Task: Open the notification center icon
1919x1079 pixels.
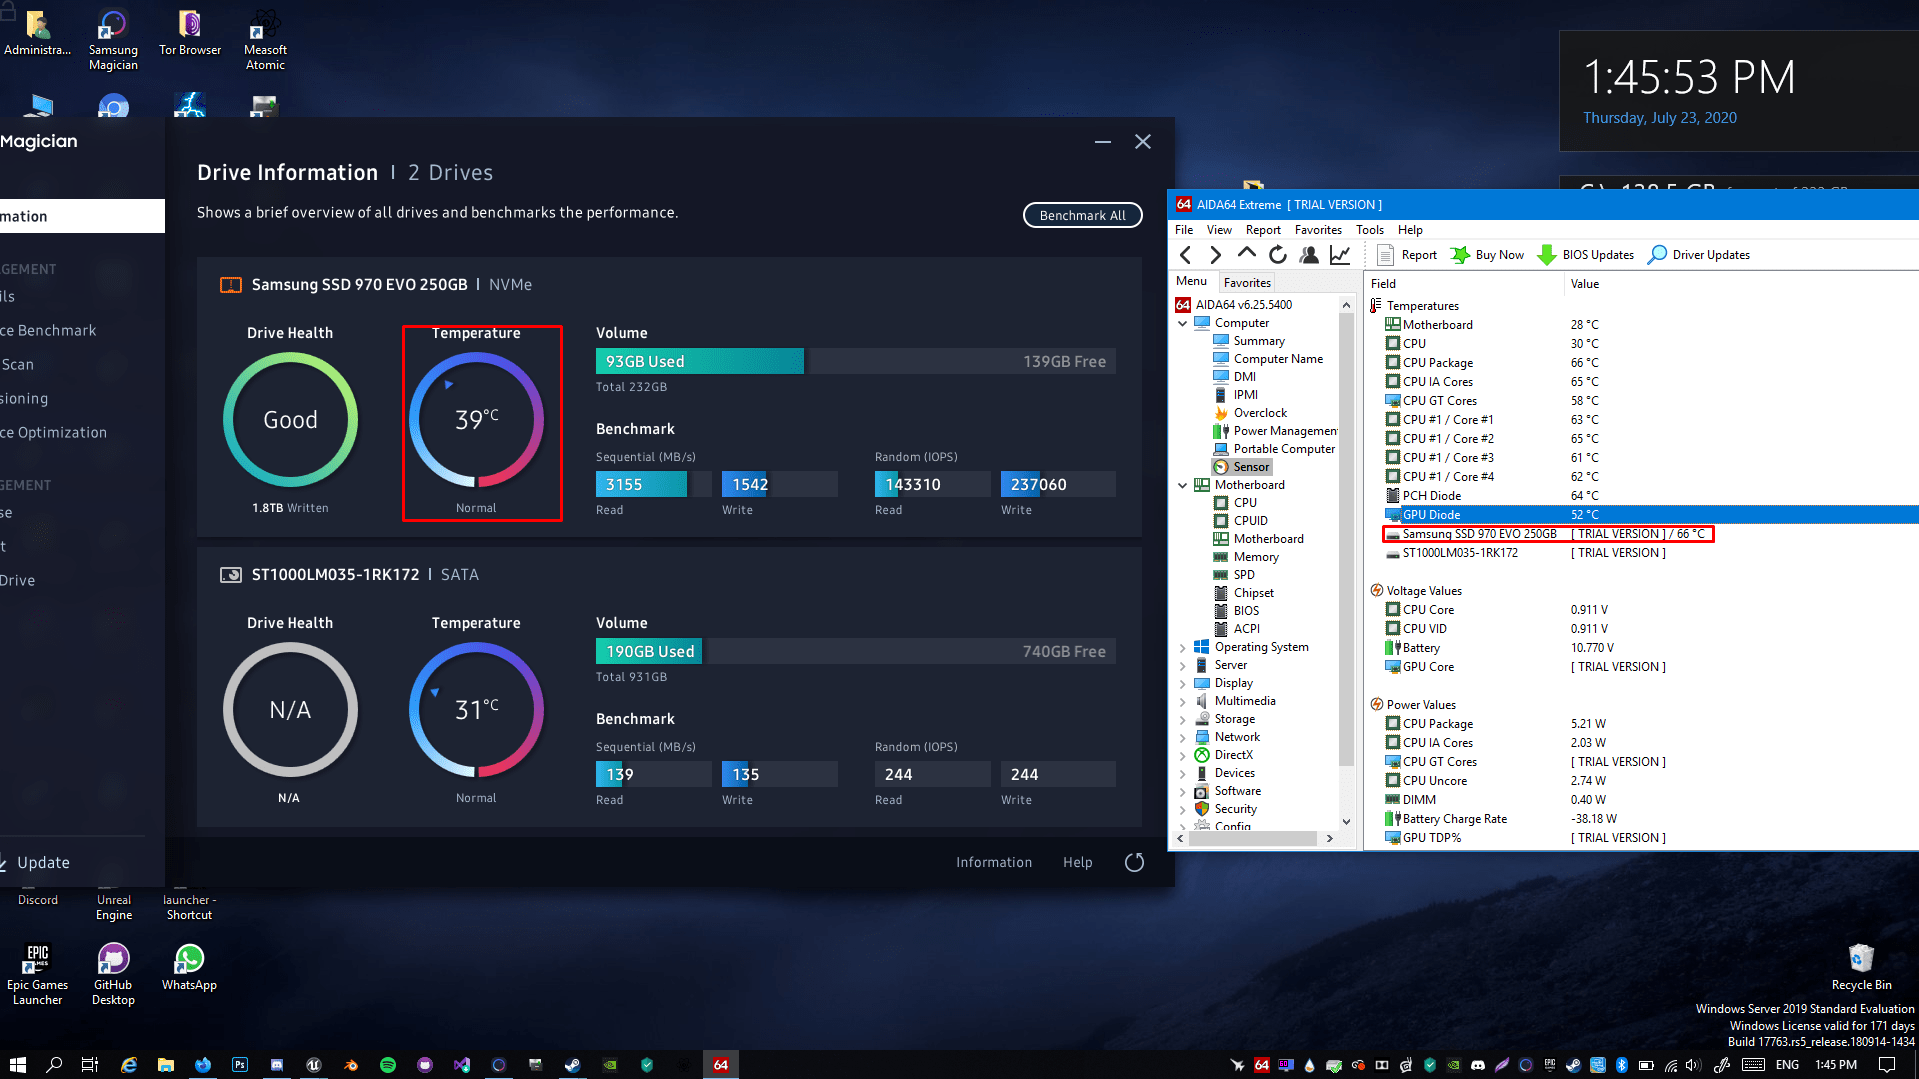Action: [x=1887, y=1065]
